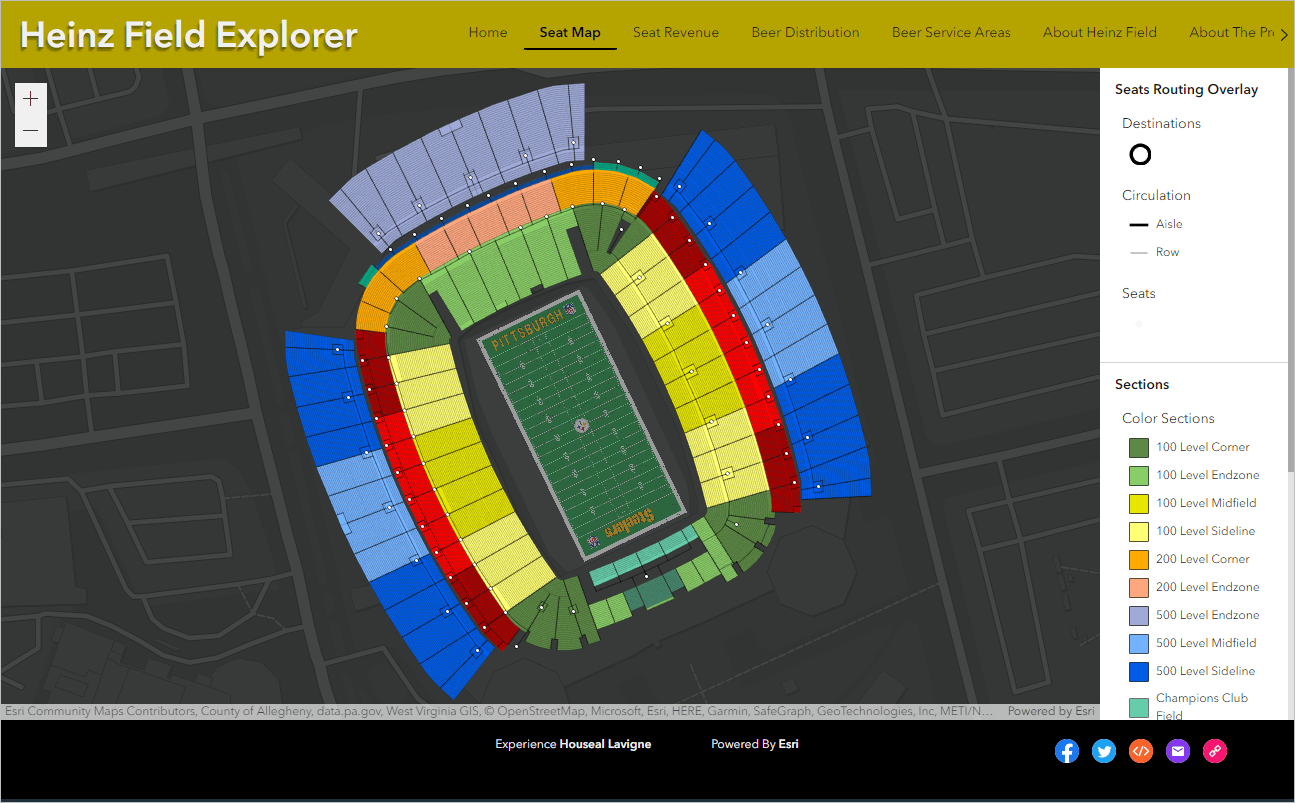Image resolution: width=1295 pixels, height=803 pixels.
Task: Switch to the Seat Revenue tab
Action: coord(676,32)
